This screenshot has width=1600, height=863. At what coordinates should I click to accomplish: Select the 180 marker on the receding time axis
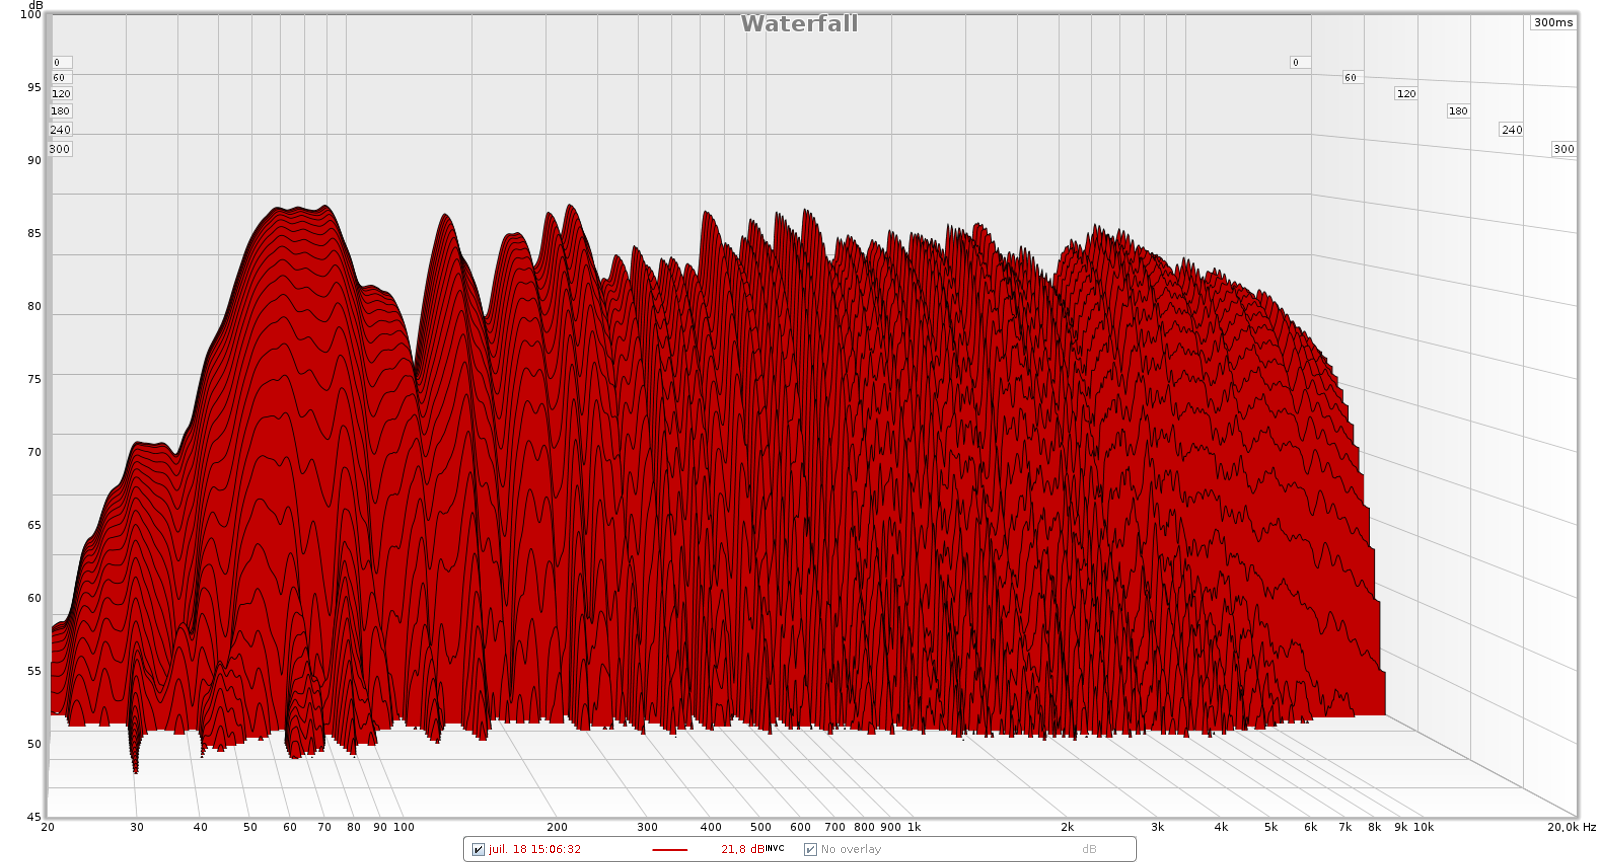coord(1458,111)
